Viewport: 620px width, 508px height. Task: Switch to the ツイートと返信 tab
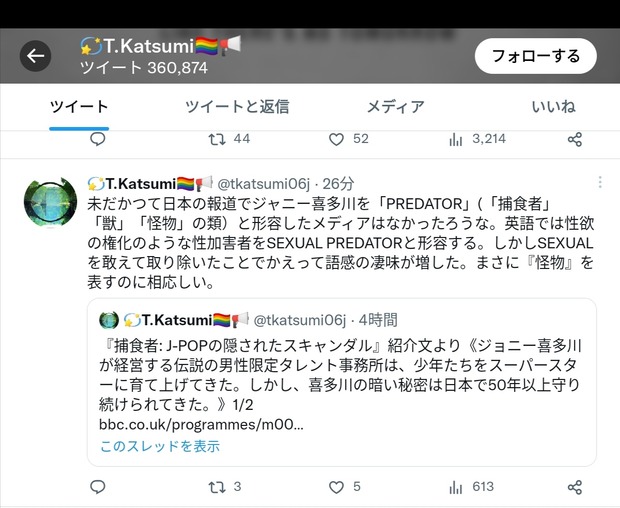click(x=237, y=107)
